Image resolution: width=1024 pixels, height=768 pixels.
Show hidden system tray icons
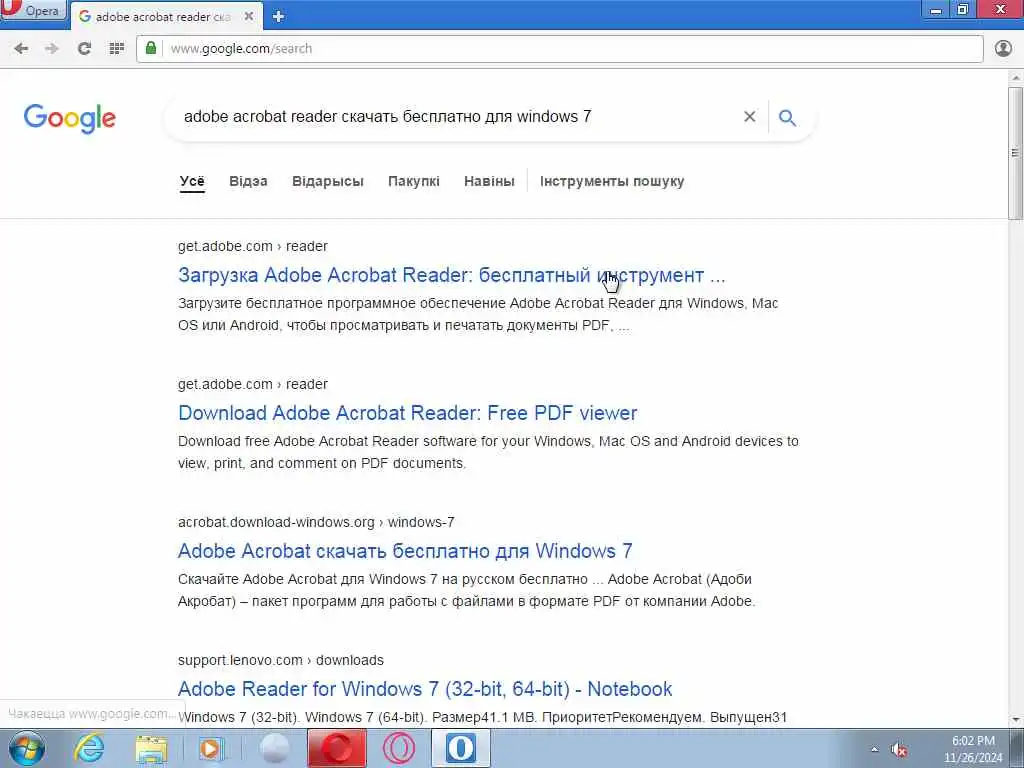coord(874,749)
